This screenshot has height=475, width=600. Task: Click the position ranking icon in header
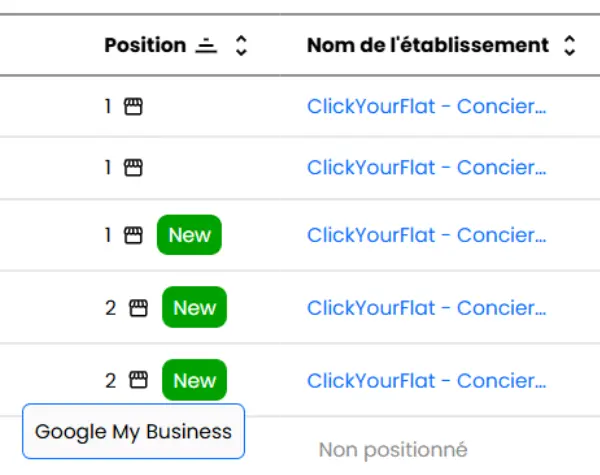(206, 46)
